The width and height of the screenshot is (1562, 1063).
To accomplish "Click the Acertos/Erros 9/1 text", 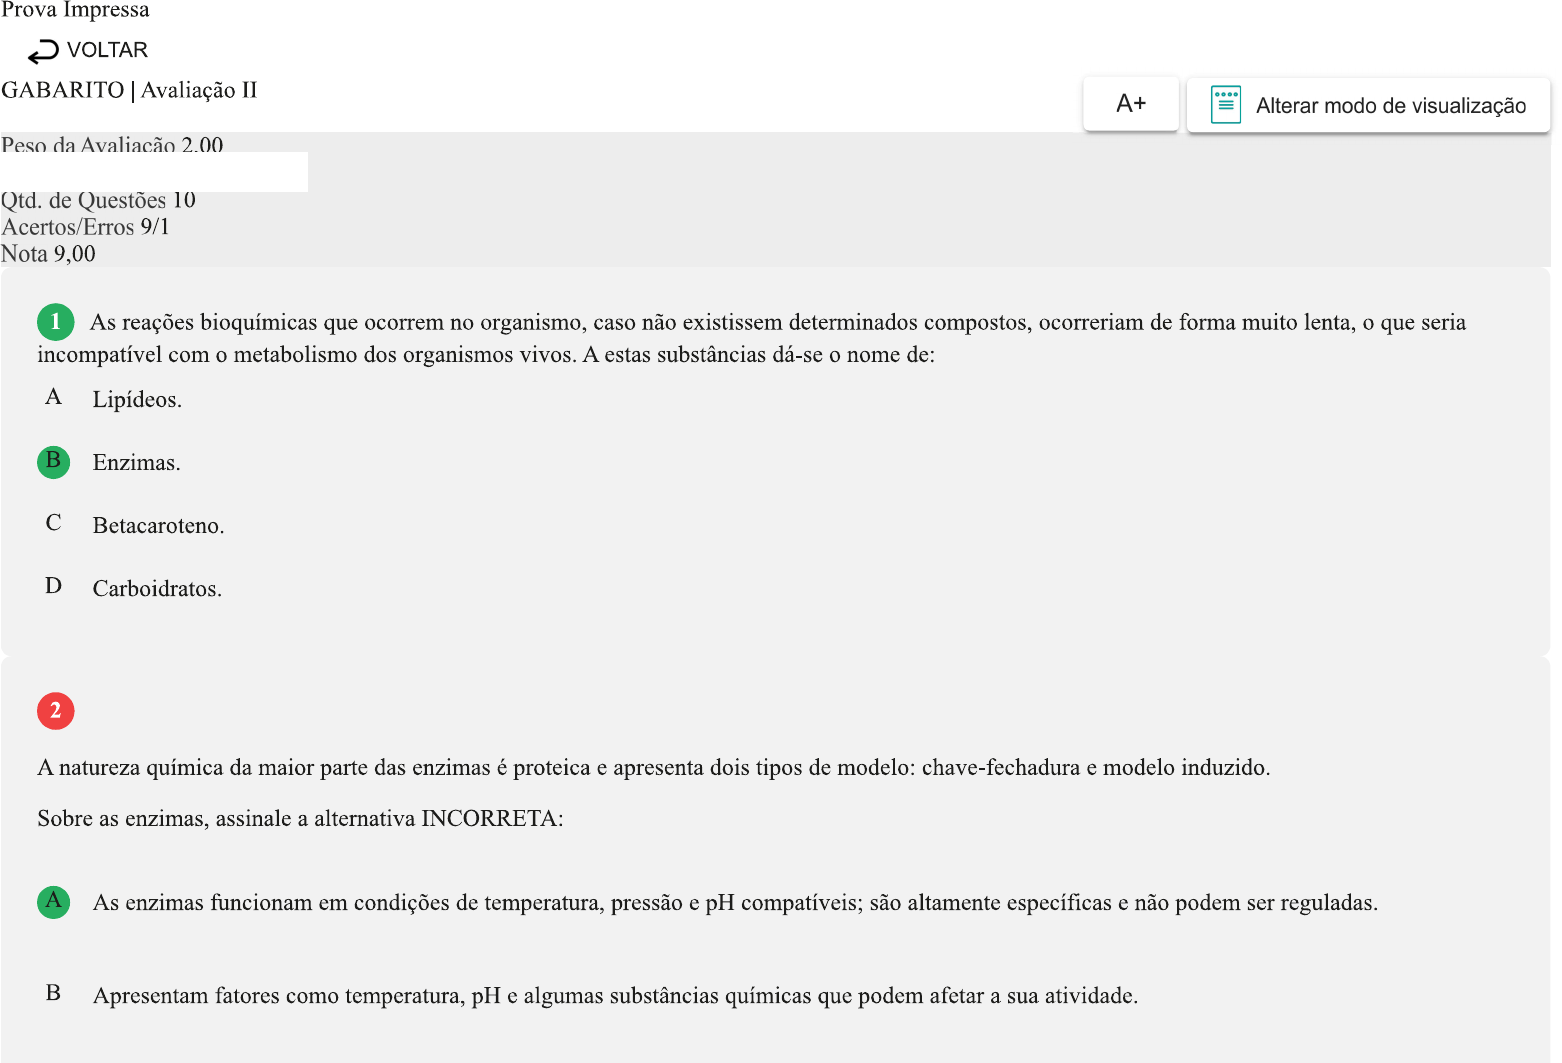I will (85, 227).
